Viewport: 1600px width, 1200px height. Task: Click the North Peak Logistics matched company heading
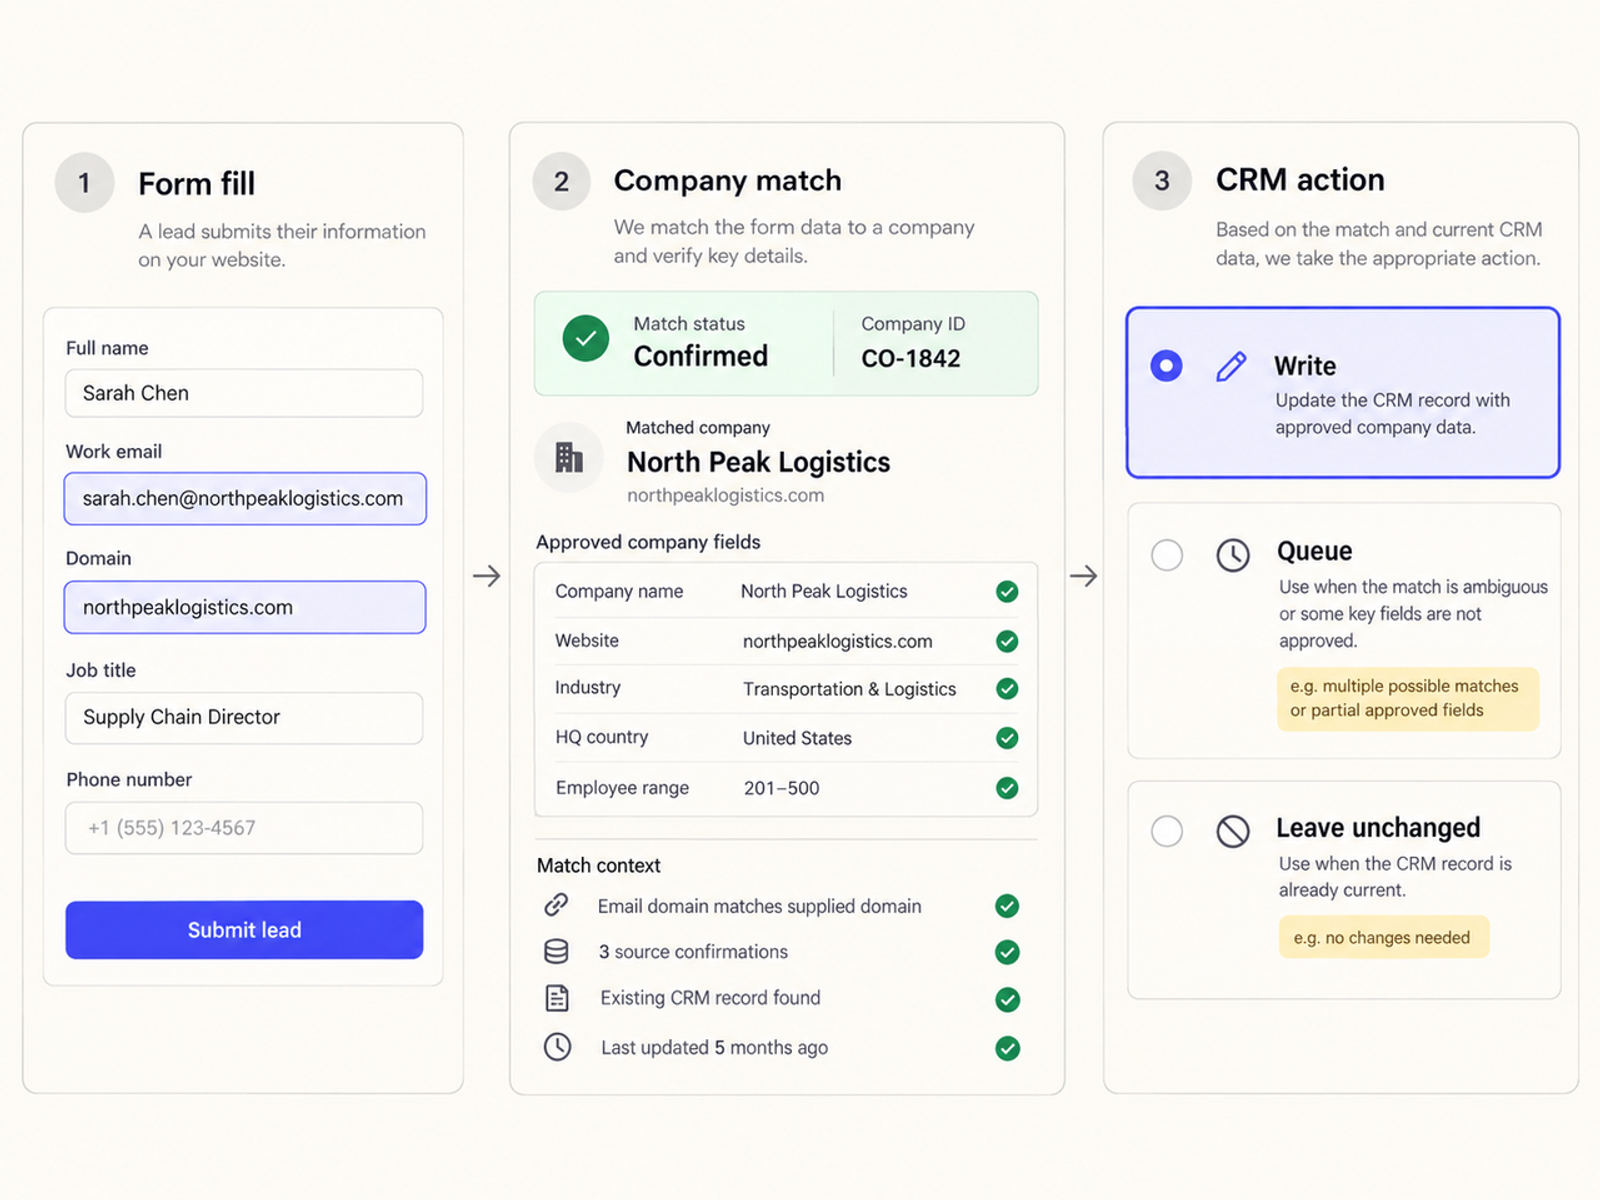click(x=758, y=462)
